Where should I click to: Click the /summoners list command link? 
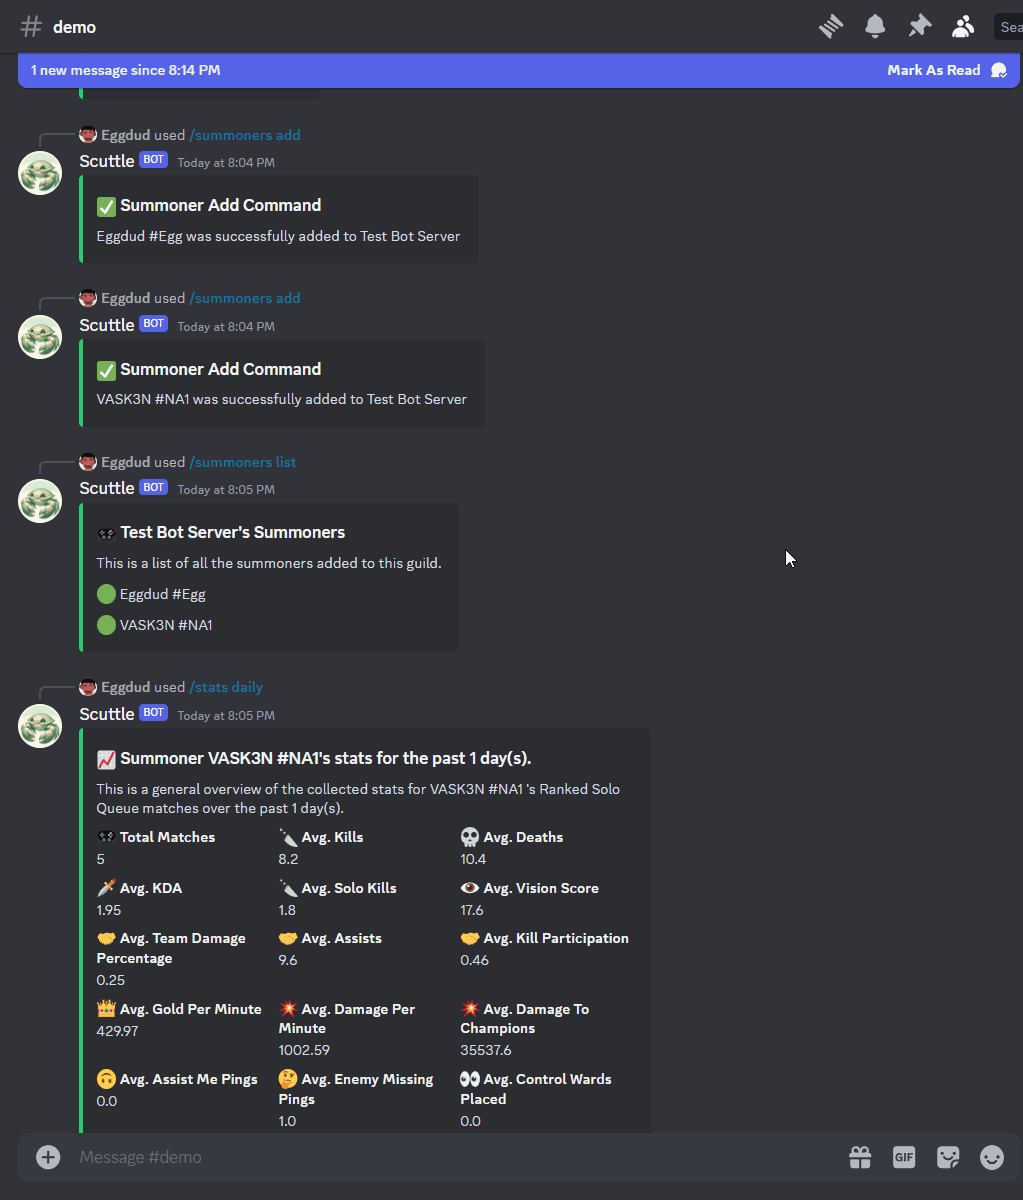point(242,462)
